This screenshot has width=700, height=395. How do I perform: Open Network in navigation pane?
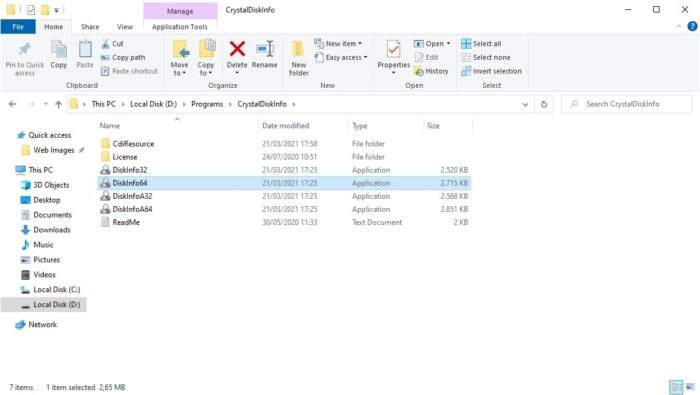36,324
